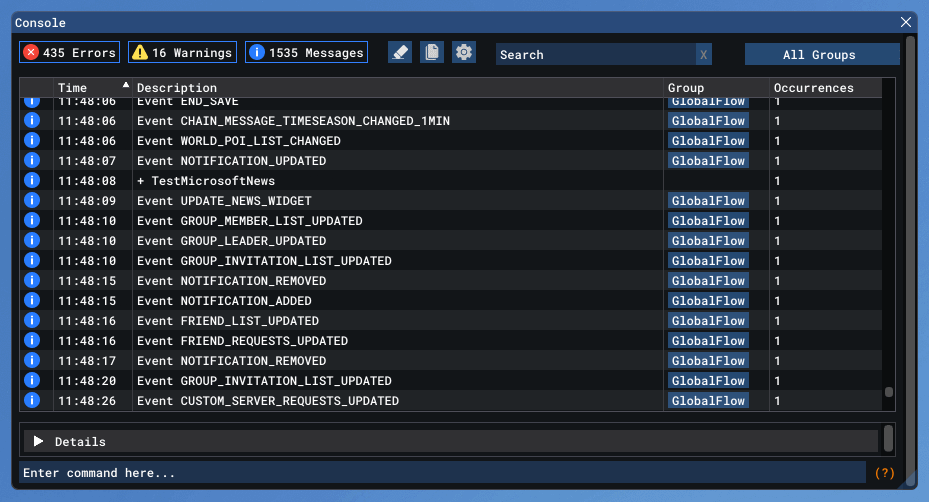The image size is (929, 502).
Task: Clear console with the eraser icon
Action: (400, 52)
